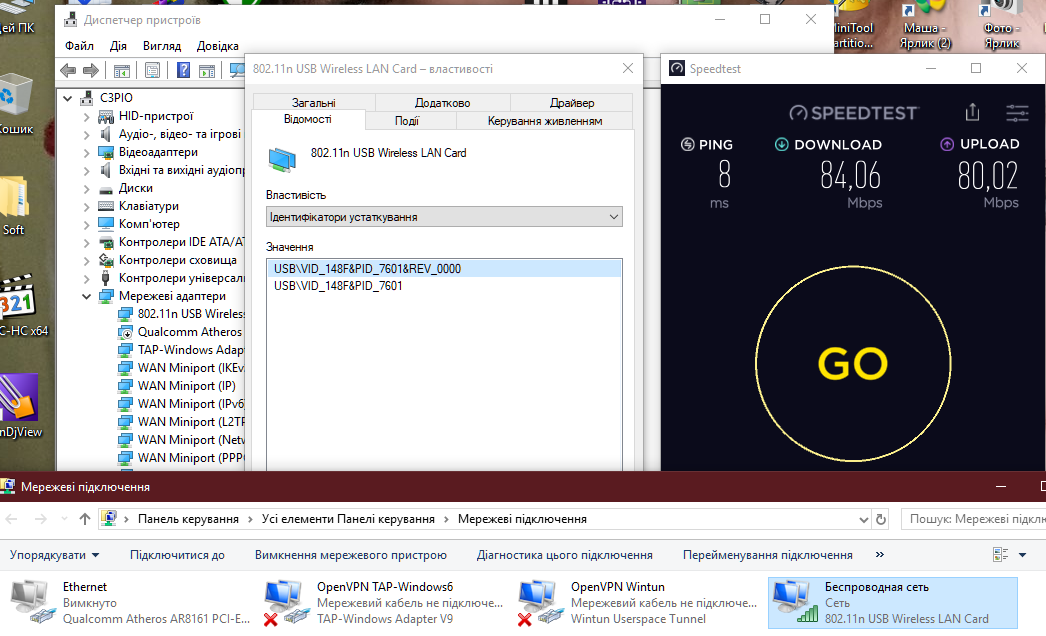This screenshot has width=1046, height=636.
Task: Click the refresh icon next to the address bar
Action: tap(881, 519)
